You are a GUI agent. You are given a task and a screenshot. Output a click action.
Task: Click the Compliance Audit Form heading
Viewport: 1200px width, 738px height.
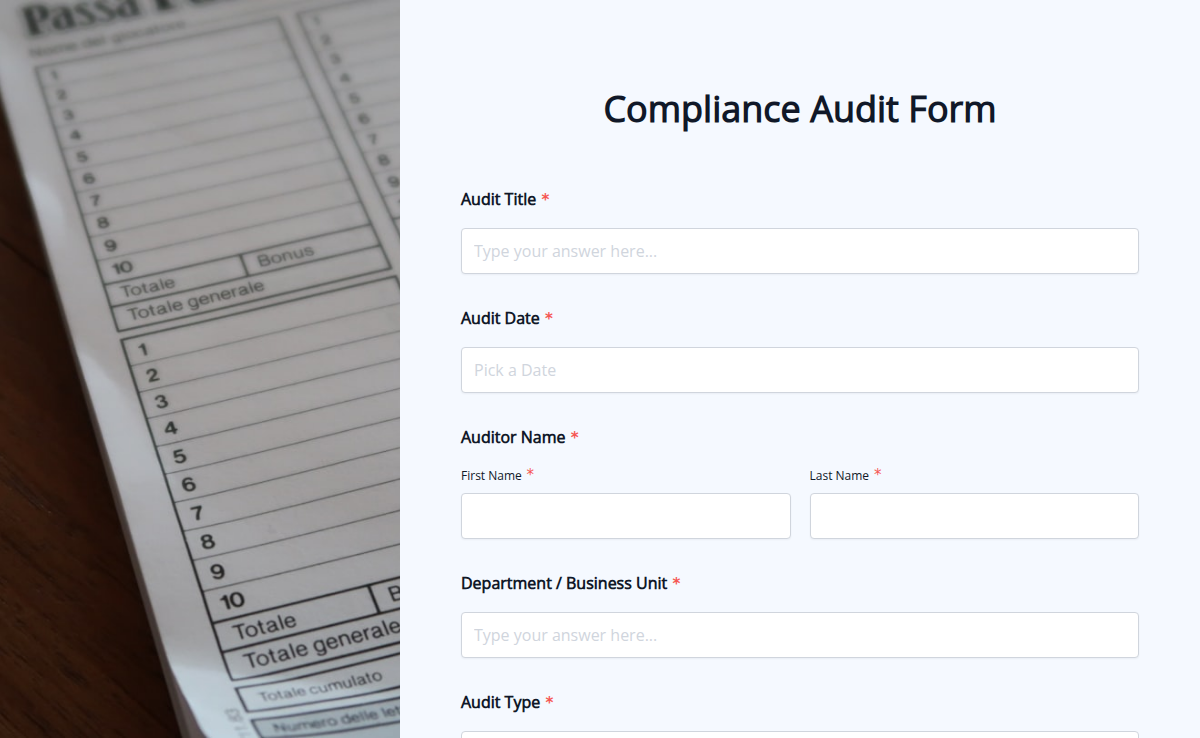pos(798,109)
